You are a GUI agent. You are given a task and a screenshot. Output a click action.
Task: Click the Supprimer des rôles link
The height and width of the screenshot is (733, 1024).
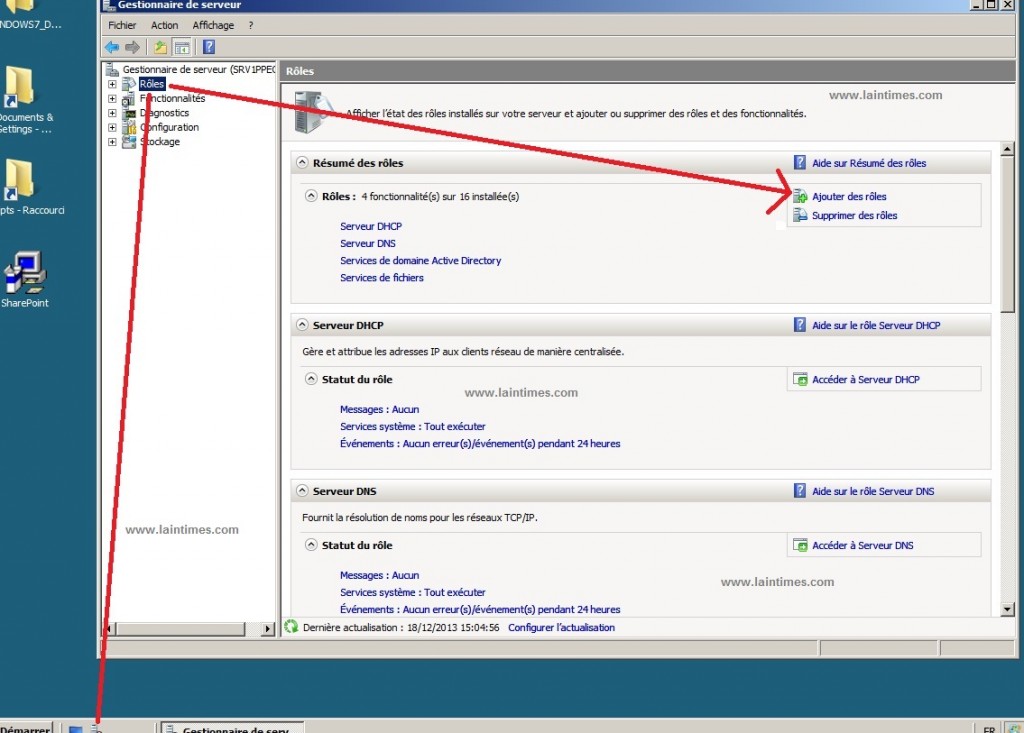[x=854, y=215]
